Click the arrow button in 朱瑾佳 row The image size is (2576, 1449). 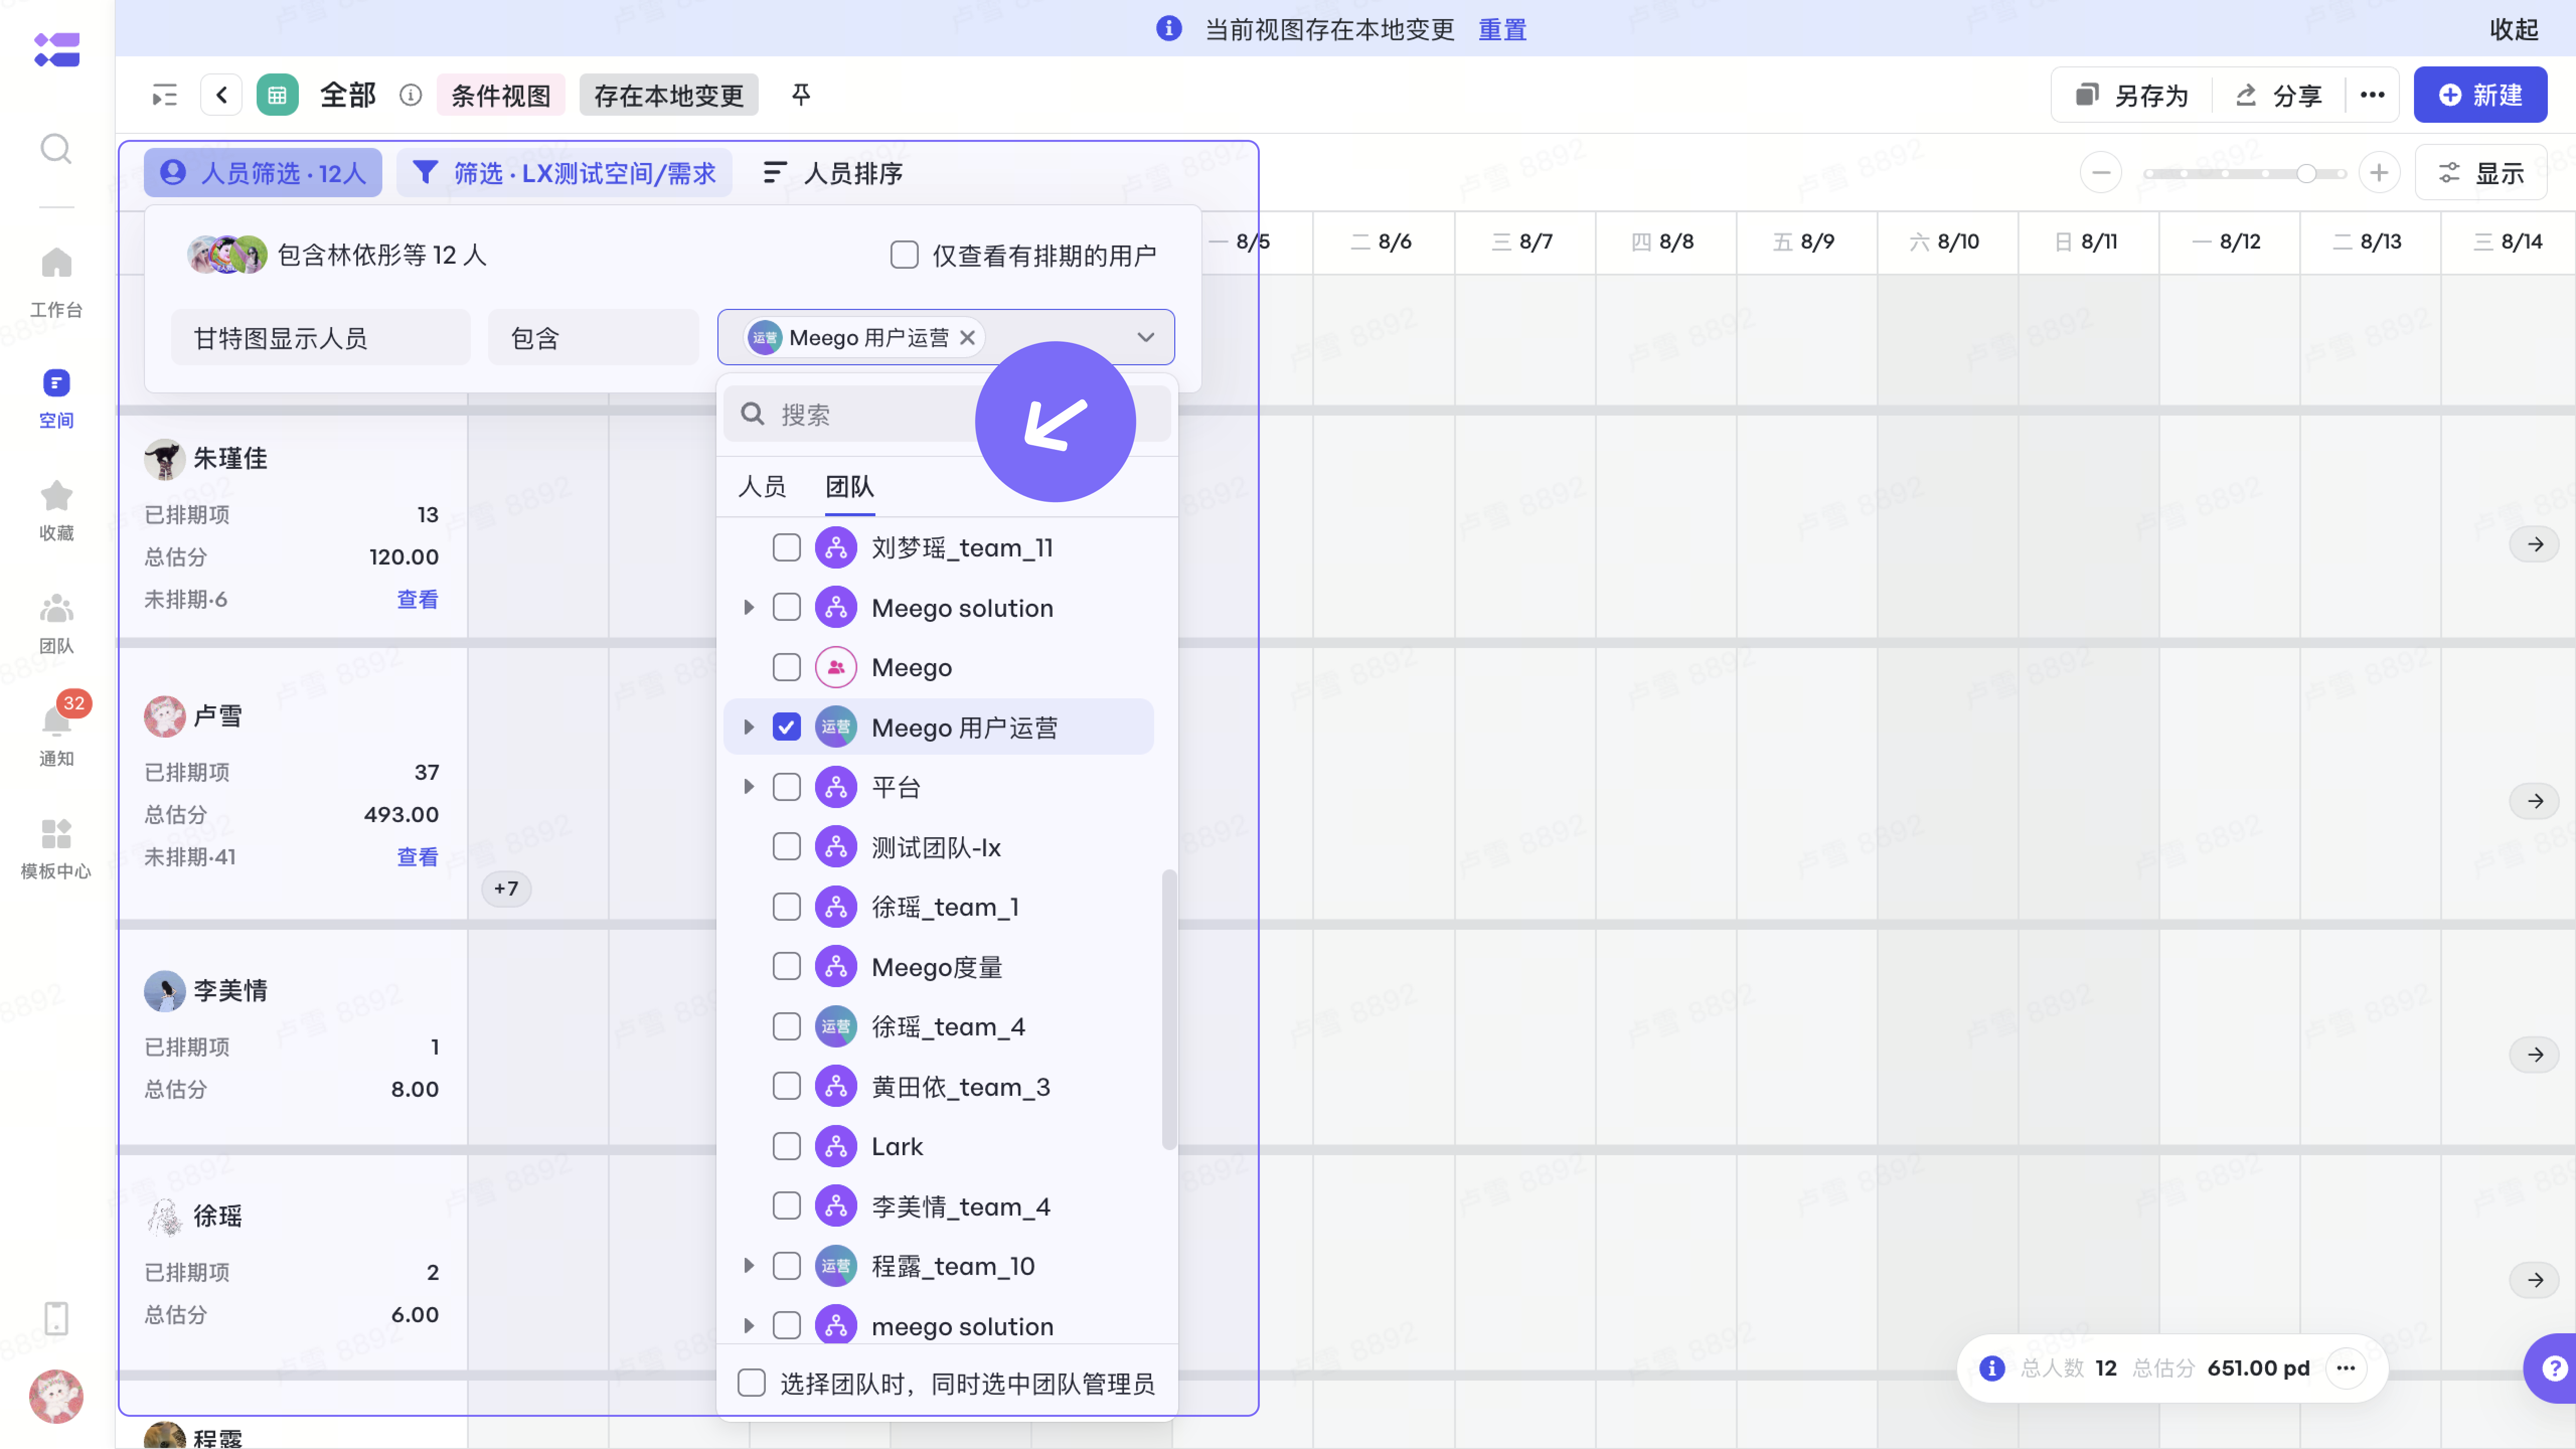tap(2535, 545)
